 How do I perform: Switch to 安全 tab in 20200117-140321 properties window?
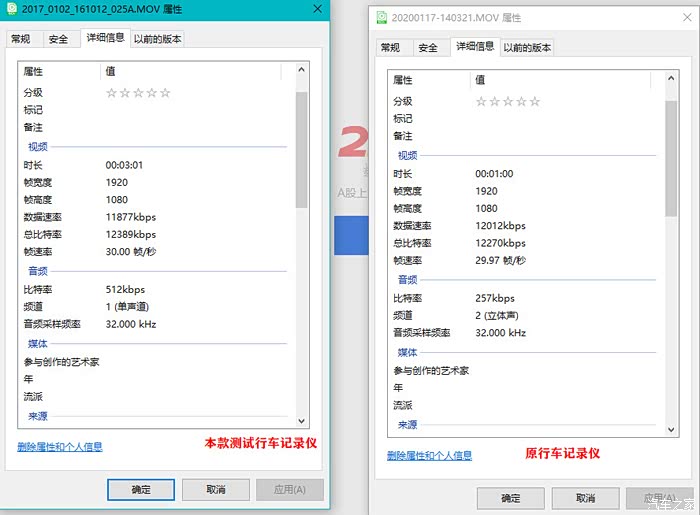[428, 48]
